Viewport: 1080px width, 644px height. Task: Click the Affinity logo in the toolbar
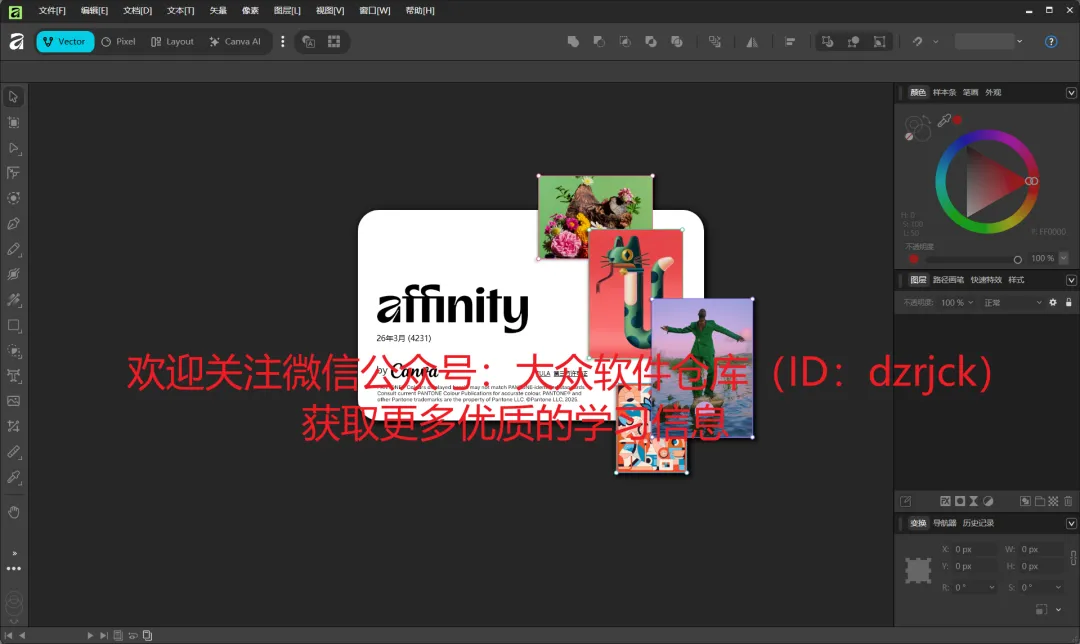17,42
